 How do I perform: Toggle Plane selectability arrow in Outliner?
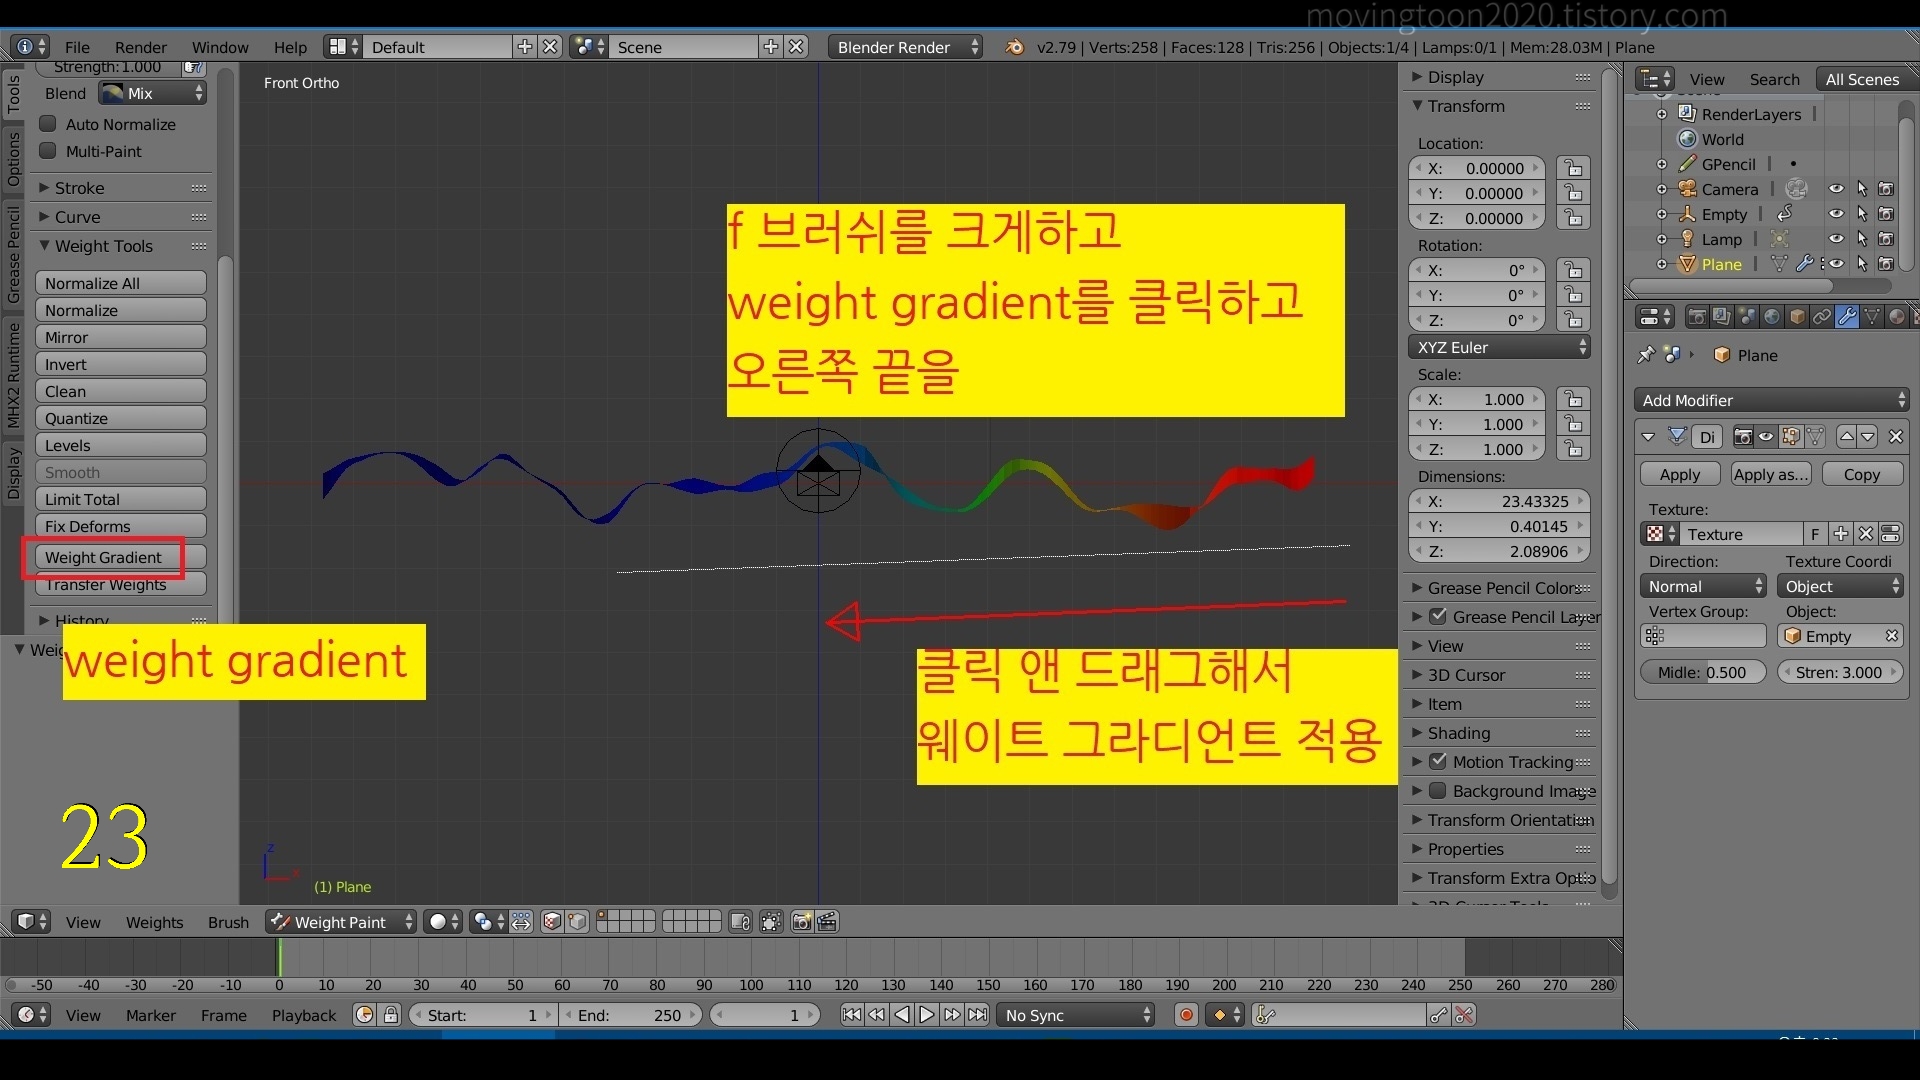[1862, 264]
